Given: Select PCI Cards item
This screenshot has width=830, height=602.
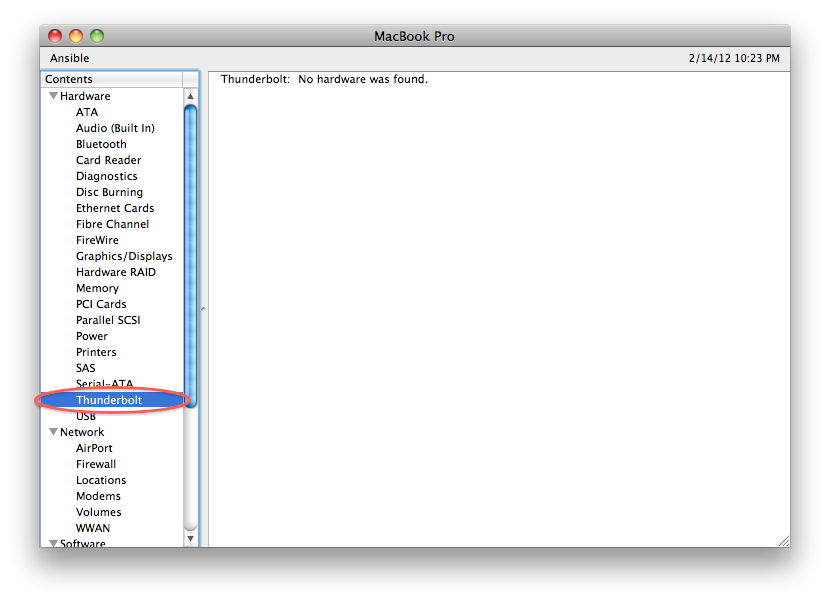Looking at the screenshot, I should coord(101,304).
